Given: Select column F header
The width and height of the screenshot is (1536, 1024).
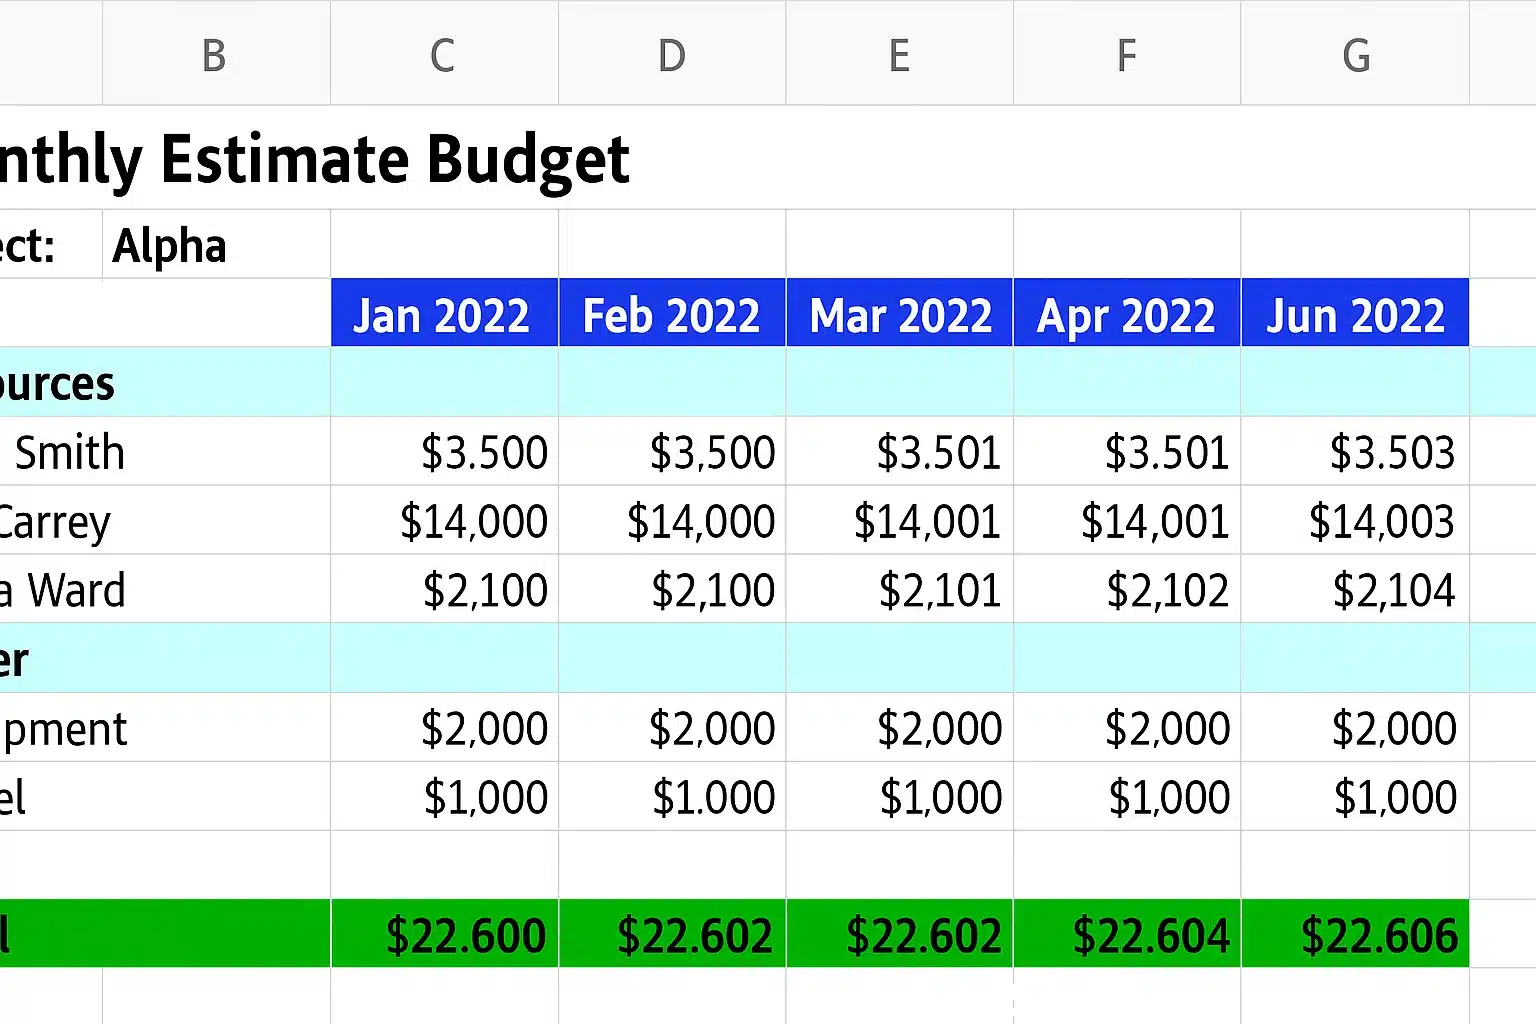Looking at the screenshot, I should [1127, 54].
